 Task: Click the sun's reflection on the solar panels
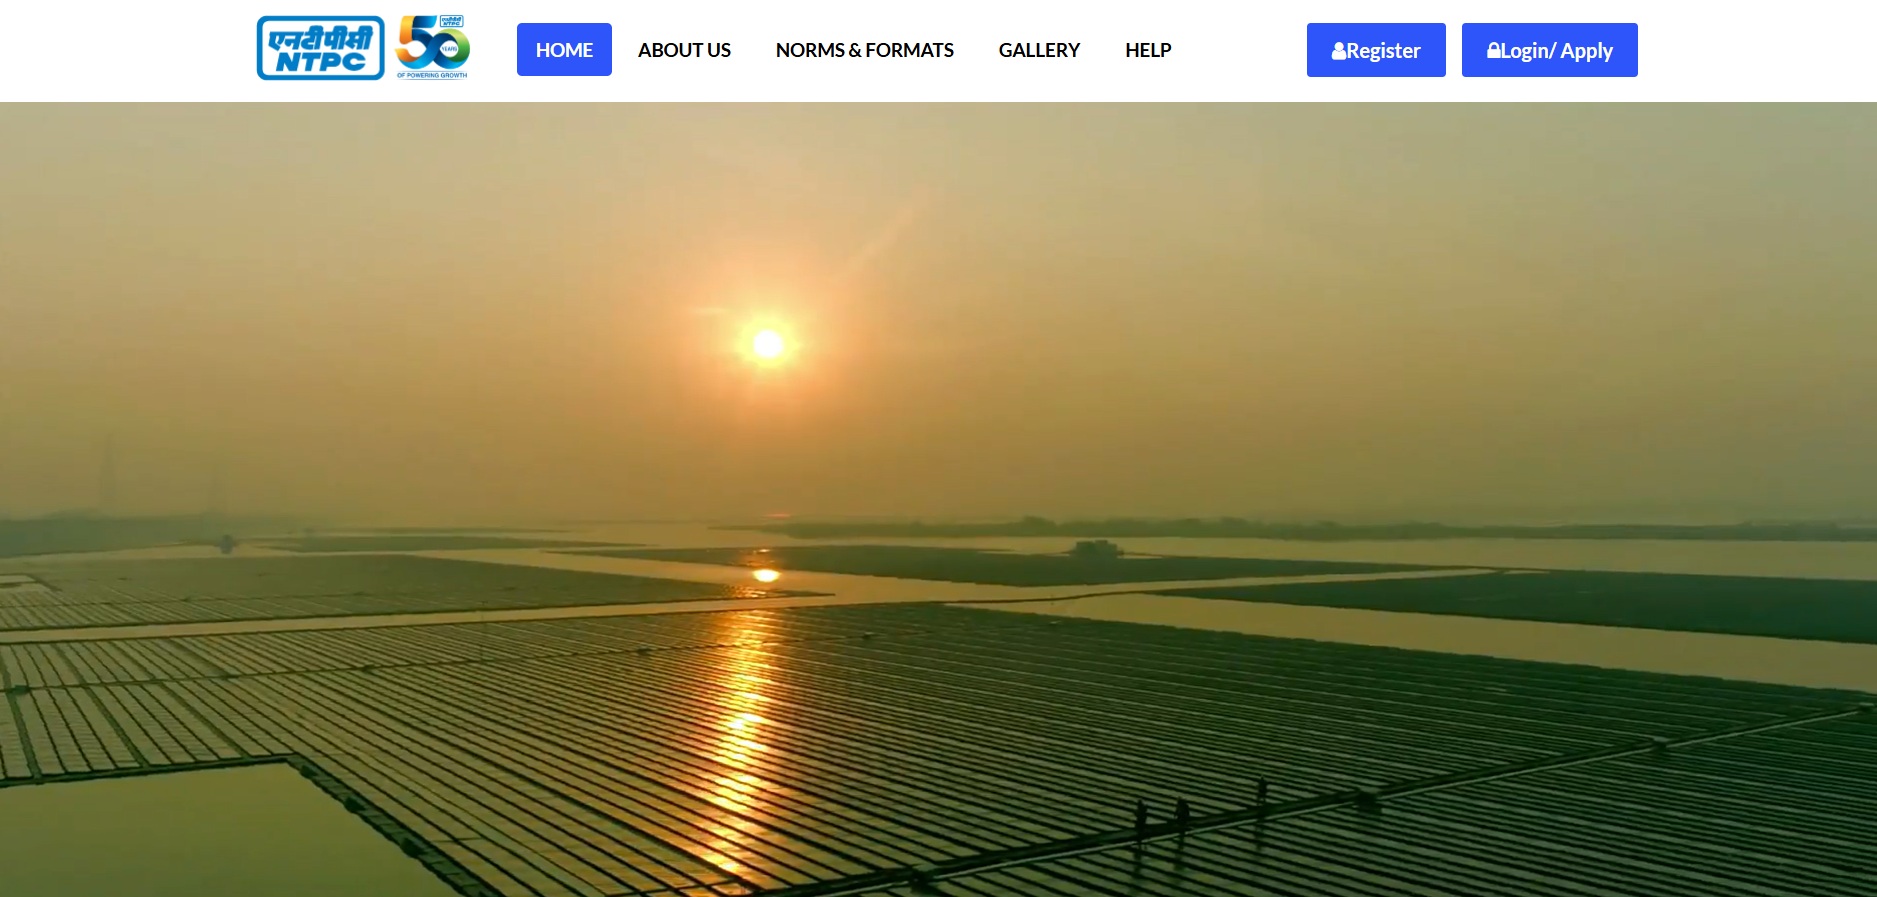[745, 720]
